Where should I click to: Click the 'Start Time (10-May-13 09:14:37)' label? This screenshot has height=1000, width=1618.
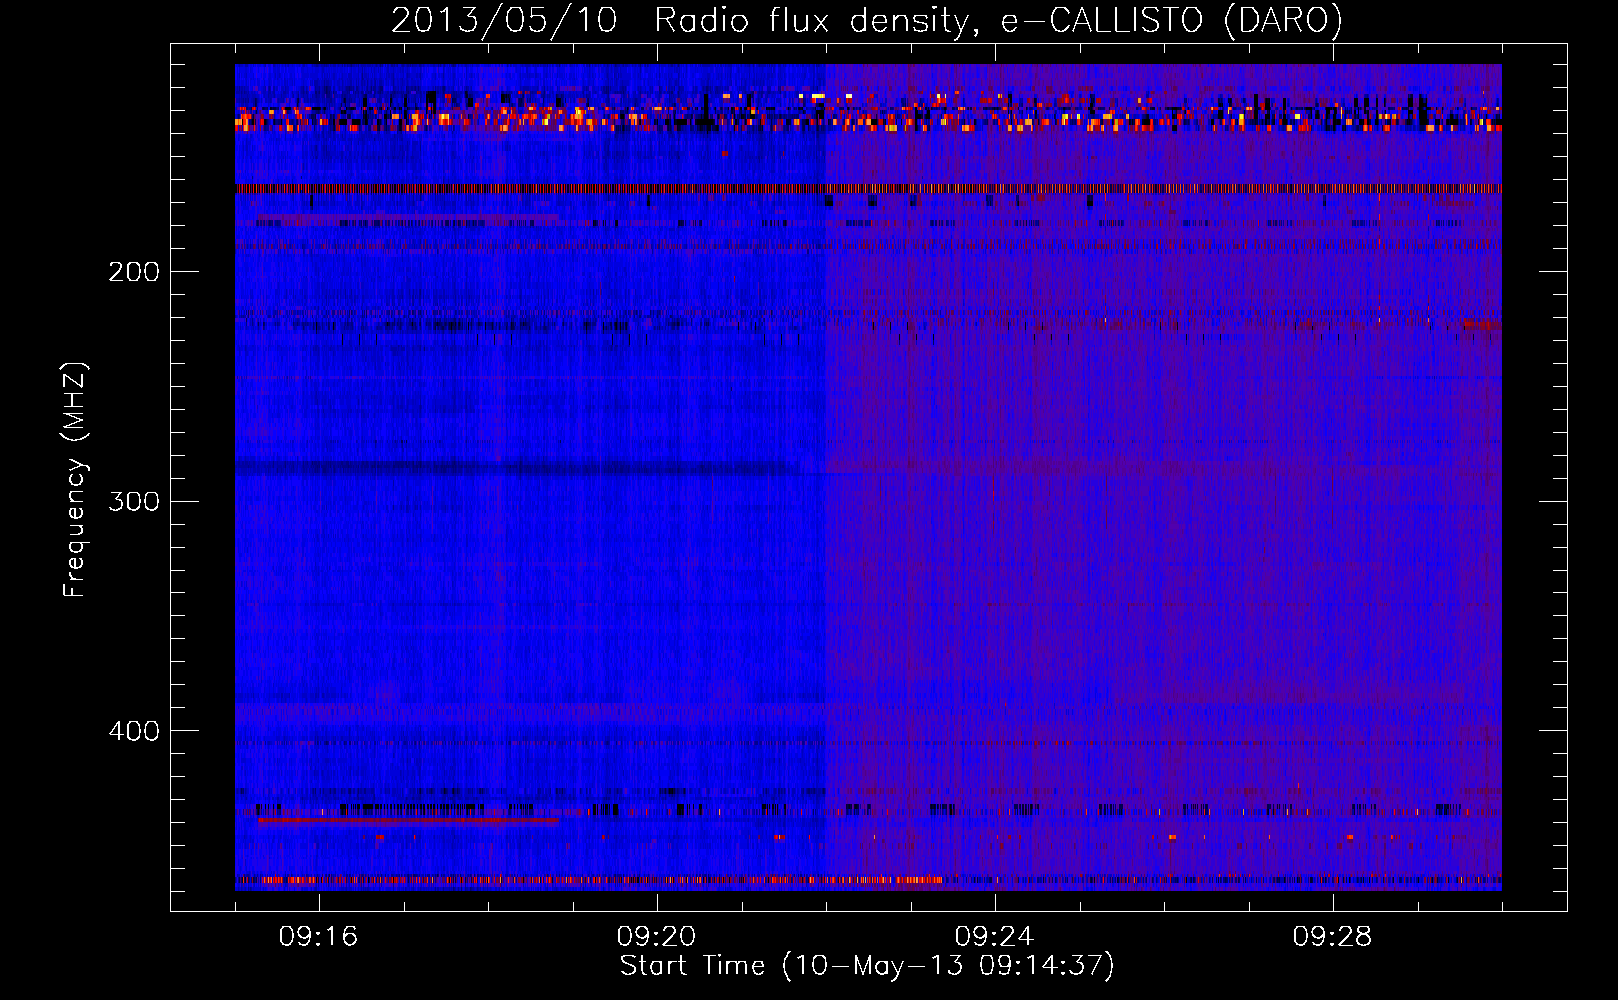pos(867,966)
